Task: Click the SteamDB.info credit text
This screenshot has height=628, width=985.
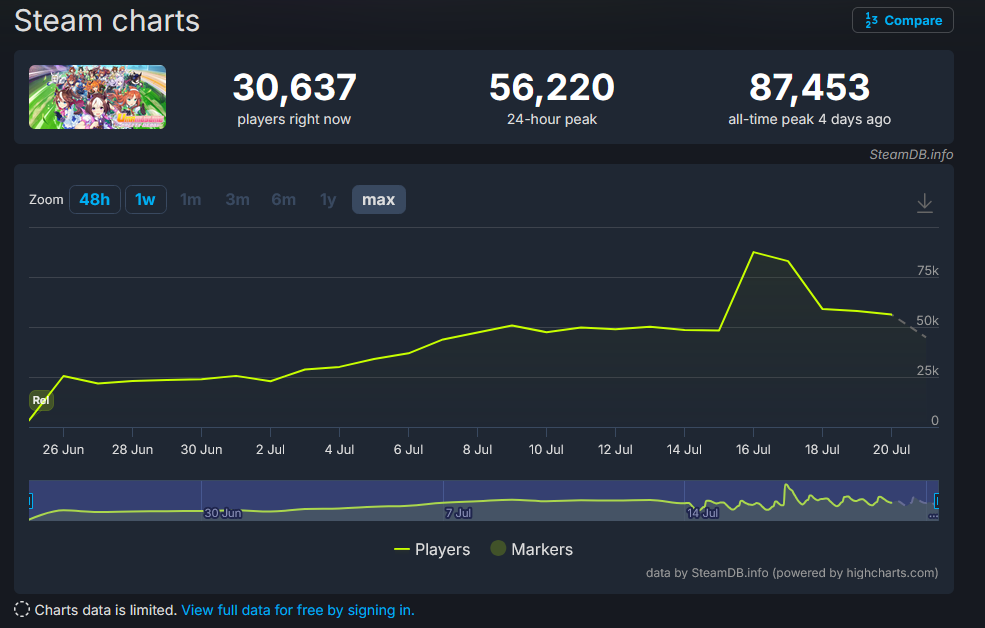Action: point(911,154)
